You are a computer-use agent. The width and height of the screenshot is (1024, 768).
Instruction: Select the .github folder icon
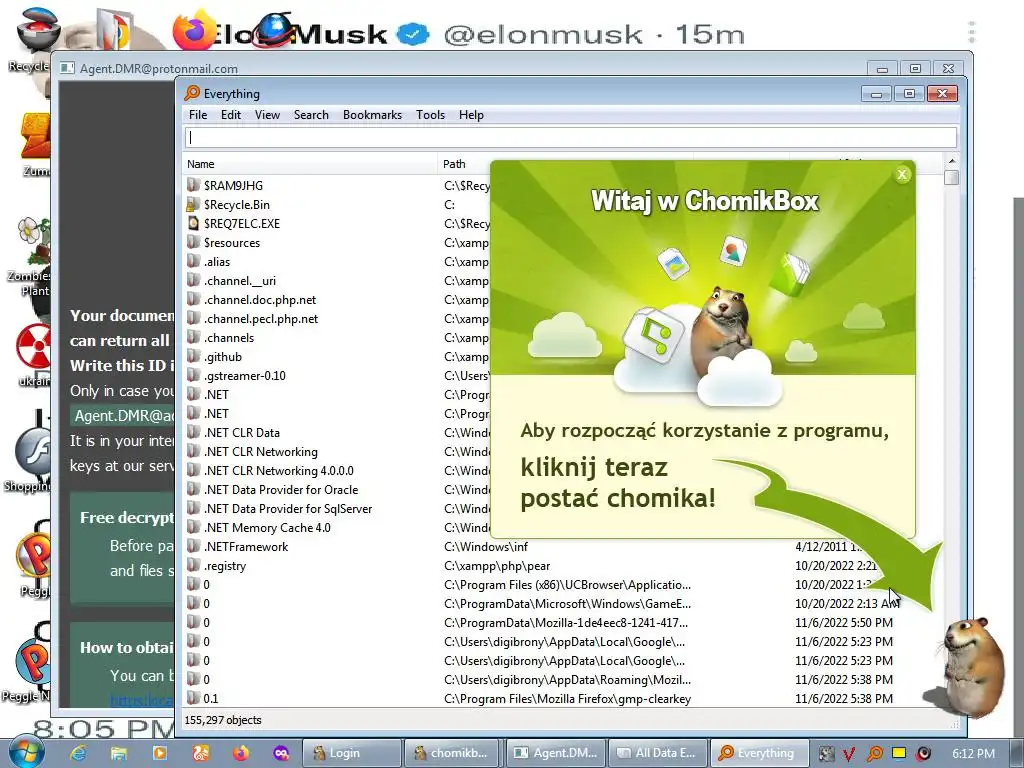(193, 357)
